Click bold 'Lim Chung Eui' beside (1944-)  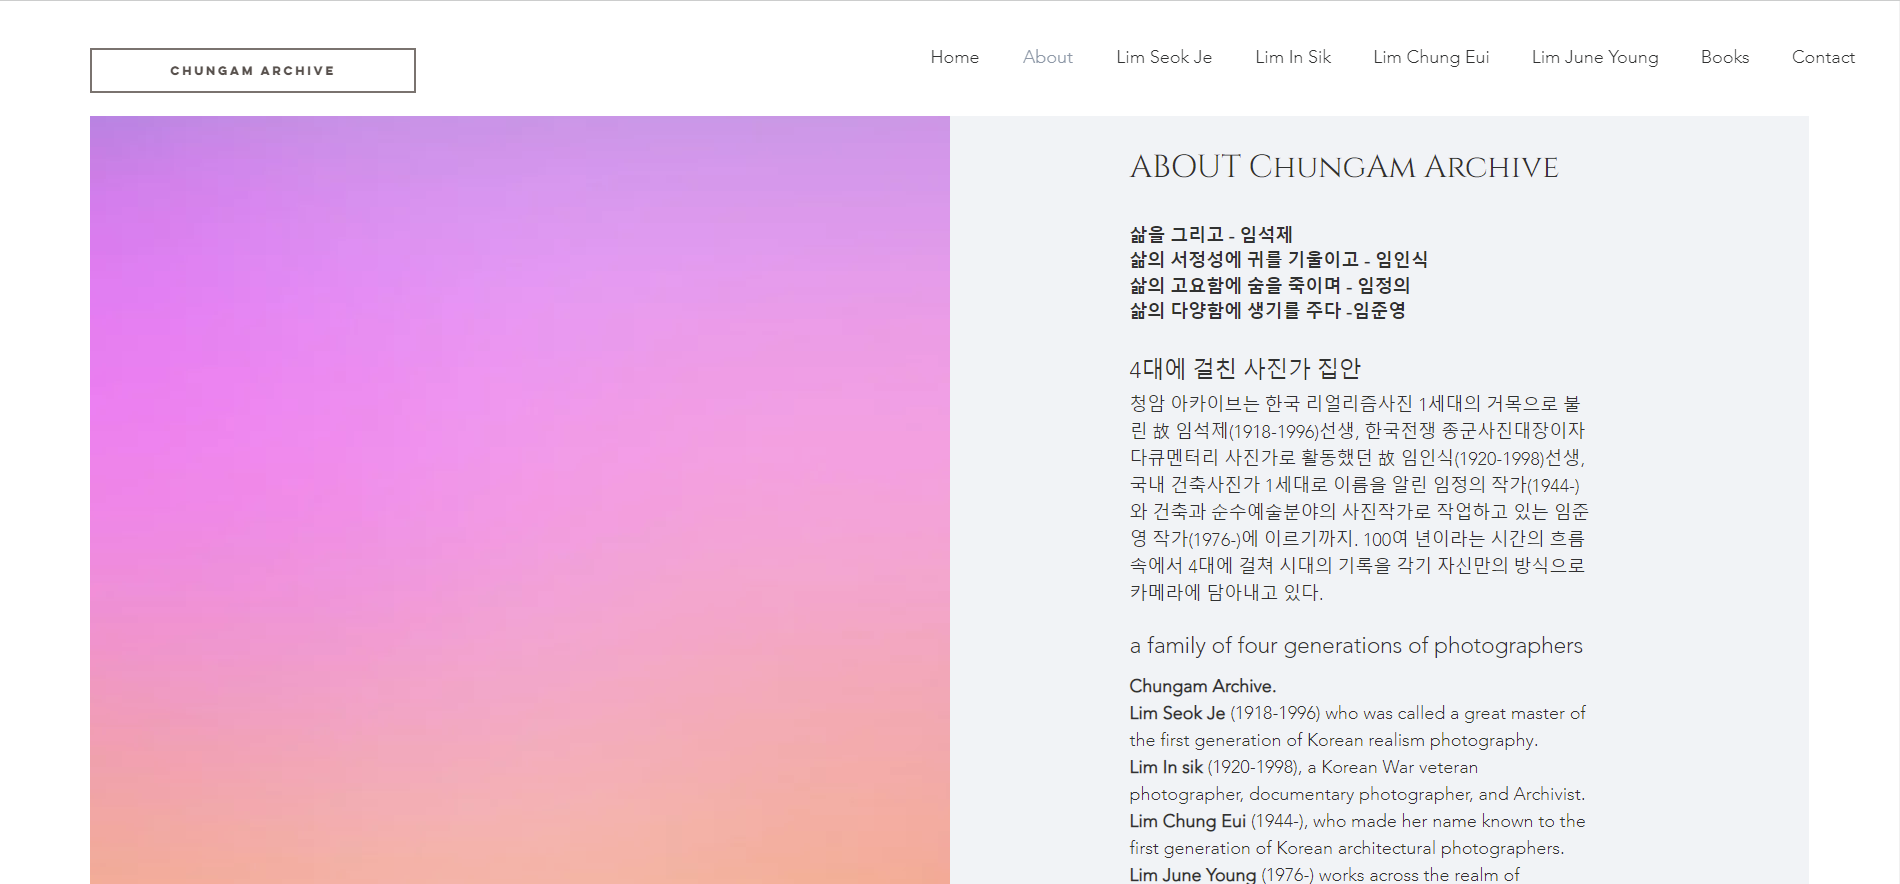(x=1187, y=821)
